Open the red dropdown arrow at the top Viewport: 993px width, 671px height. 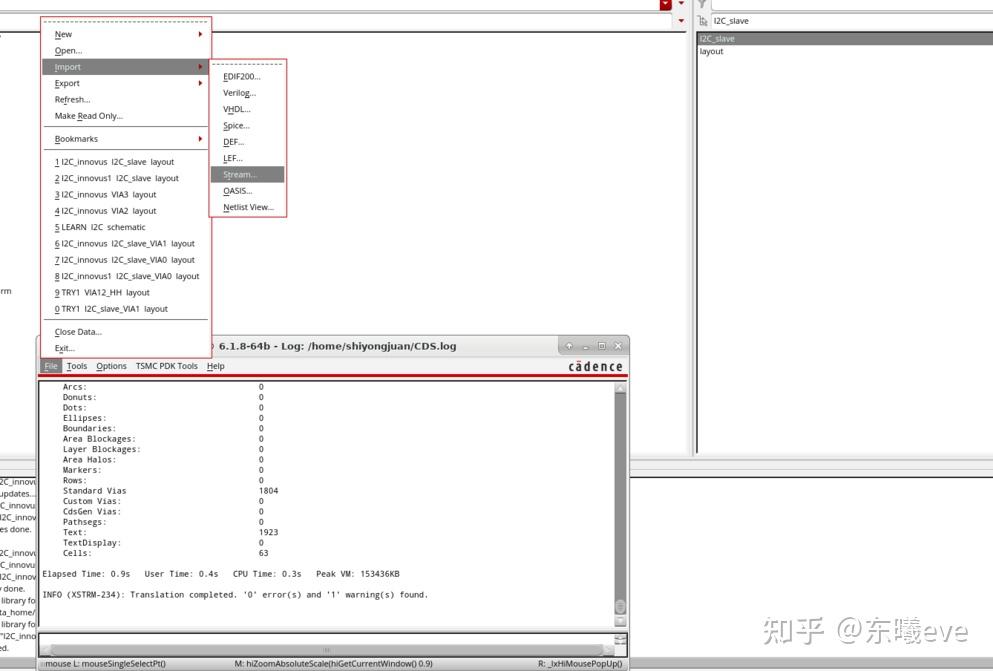pyautogui.click(x=665, y=4)
